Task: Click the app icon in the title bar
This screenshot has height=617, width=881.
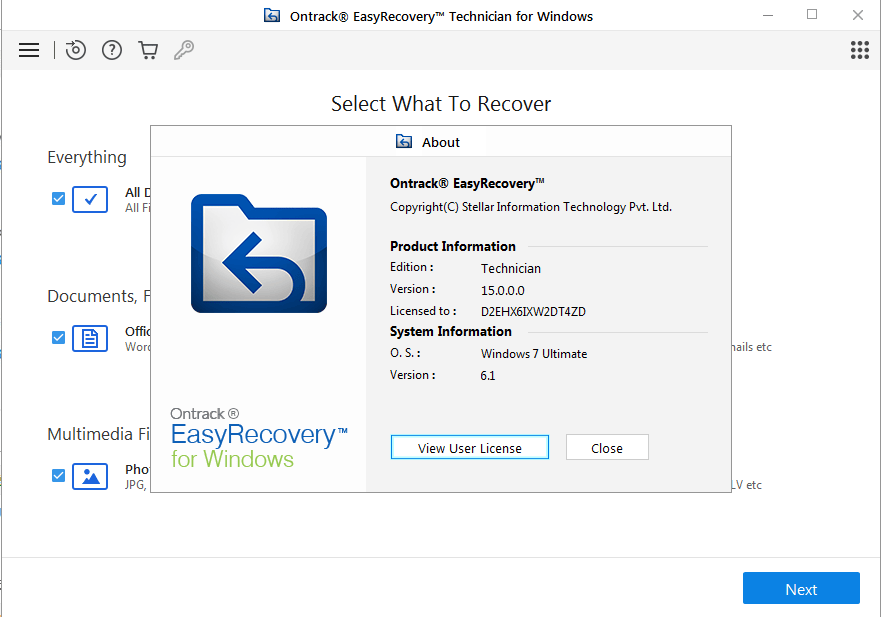Action: [272, 16]
